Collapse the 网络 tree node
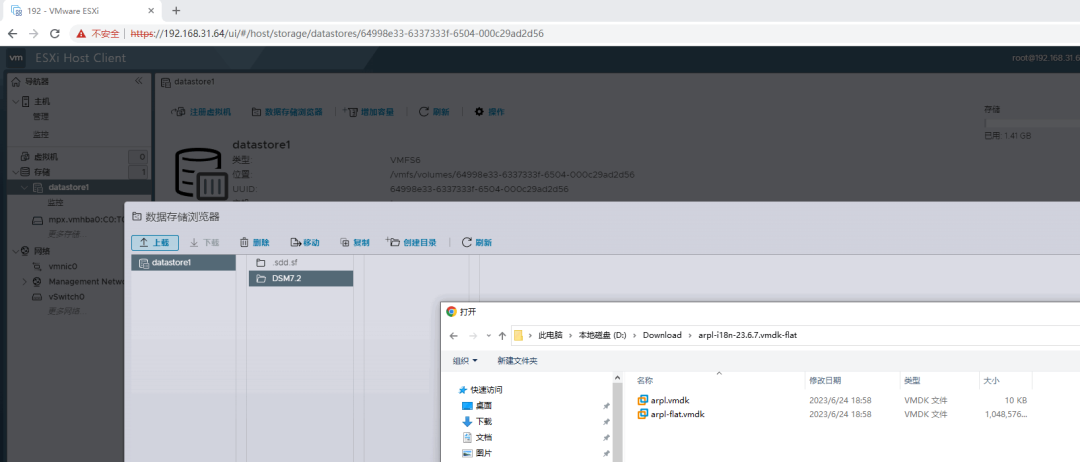The image size is (1080, 462). tap(15, 251)
